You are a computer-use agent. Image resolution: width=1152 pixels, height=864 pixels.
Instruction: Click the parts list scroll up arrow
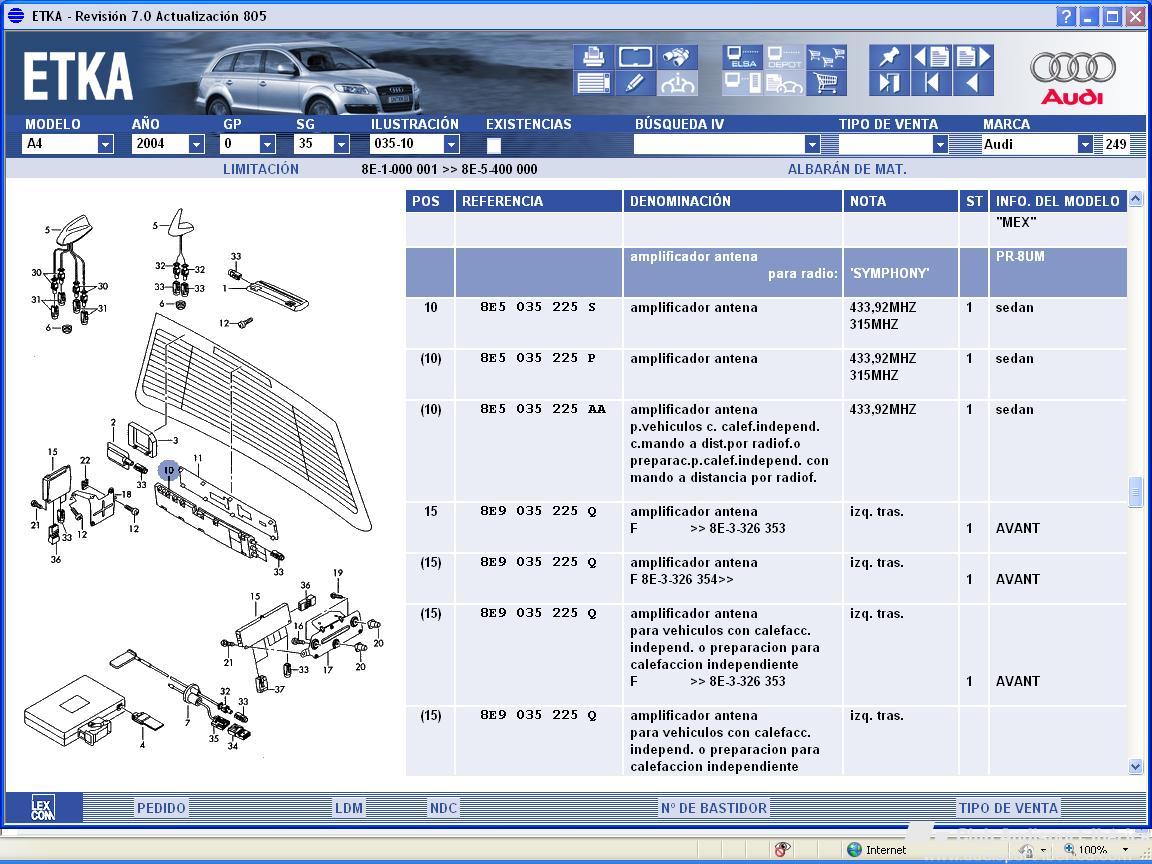click(x=1135, y=198)
